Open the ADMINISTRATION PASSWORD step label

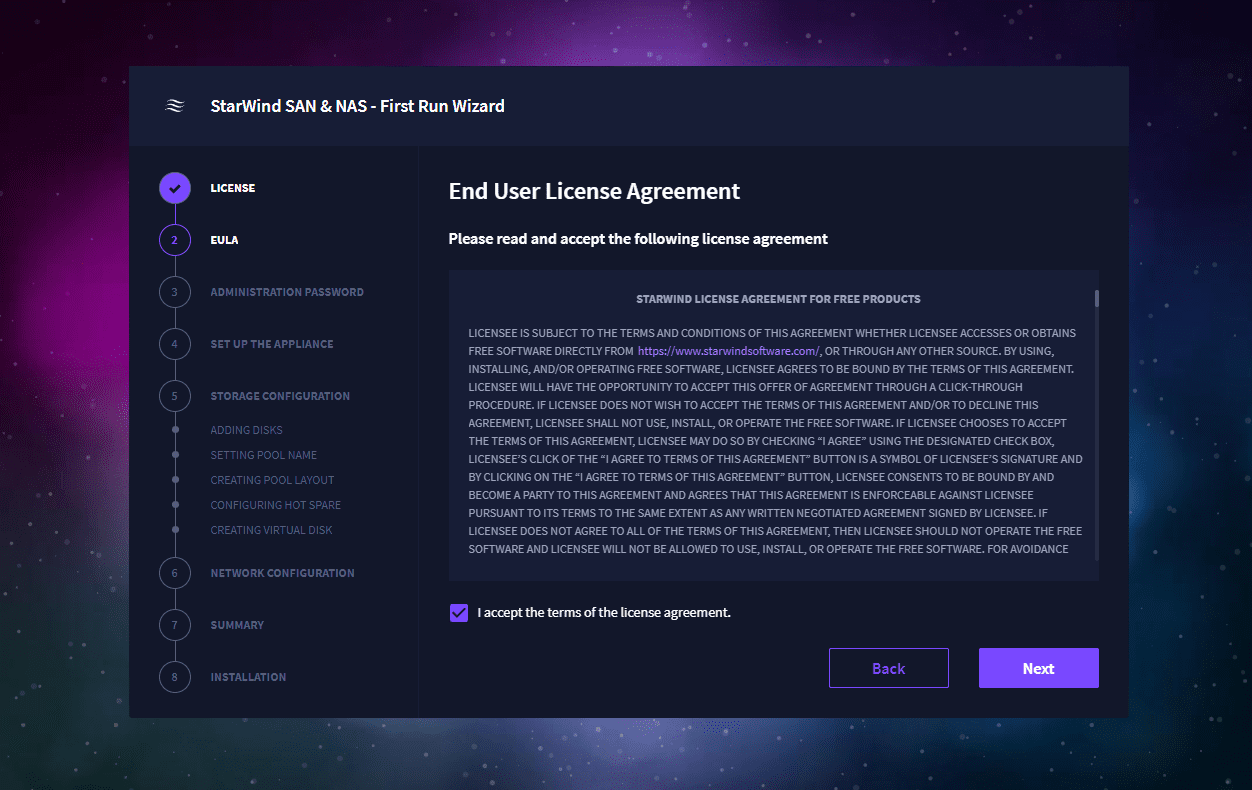tap(287, 292)
